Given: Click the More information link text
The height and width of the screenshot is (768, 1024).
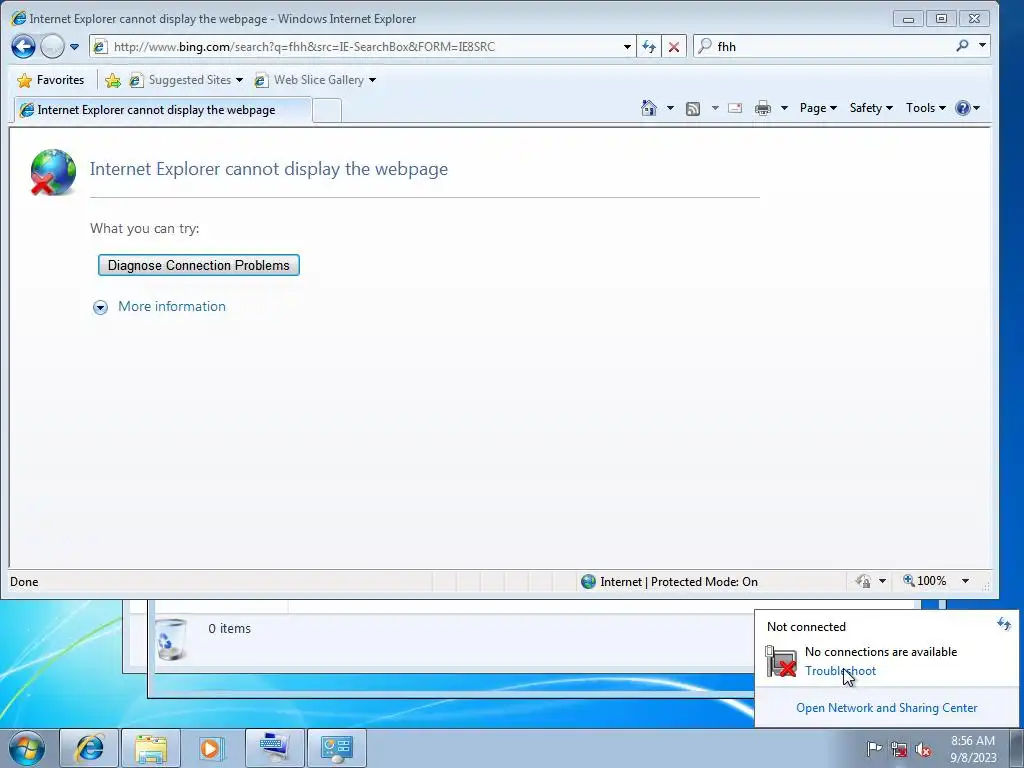Looking at the screenshot, I should click(172, 306).
